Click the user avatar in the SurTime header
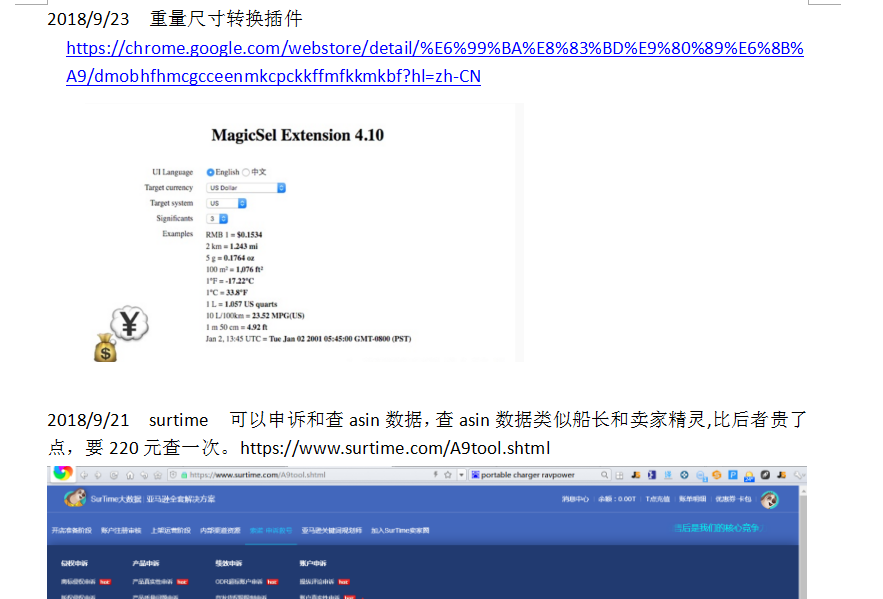 769,499
